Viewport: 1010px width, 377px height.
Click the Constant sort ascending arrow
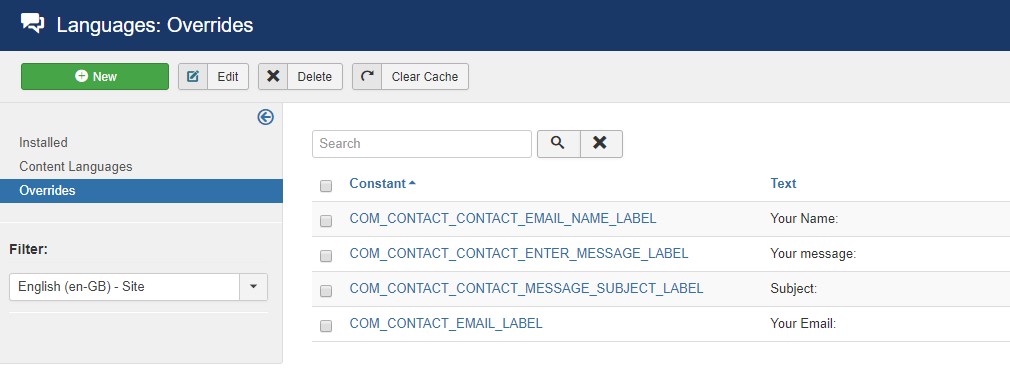tap(412, 183)
